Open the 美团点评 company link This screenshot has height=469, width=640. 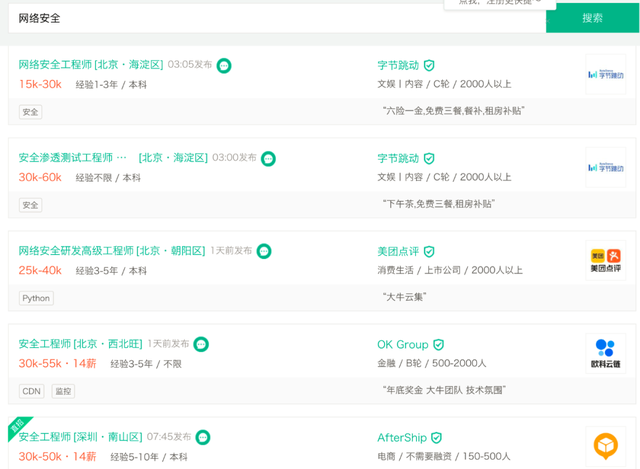pos(398,251)
